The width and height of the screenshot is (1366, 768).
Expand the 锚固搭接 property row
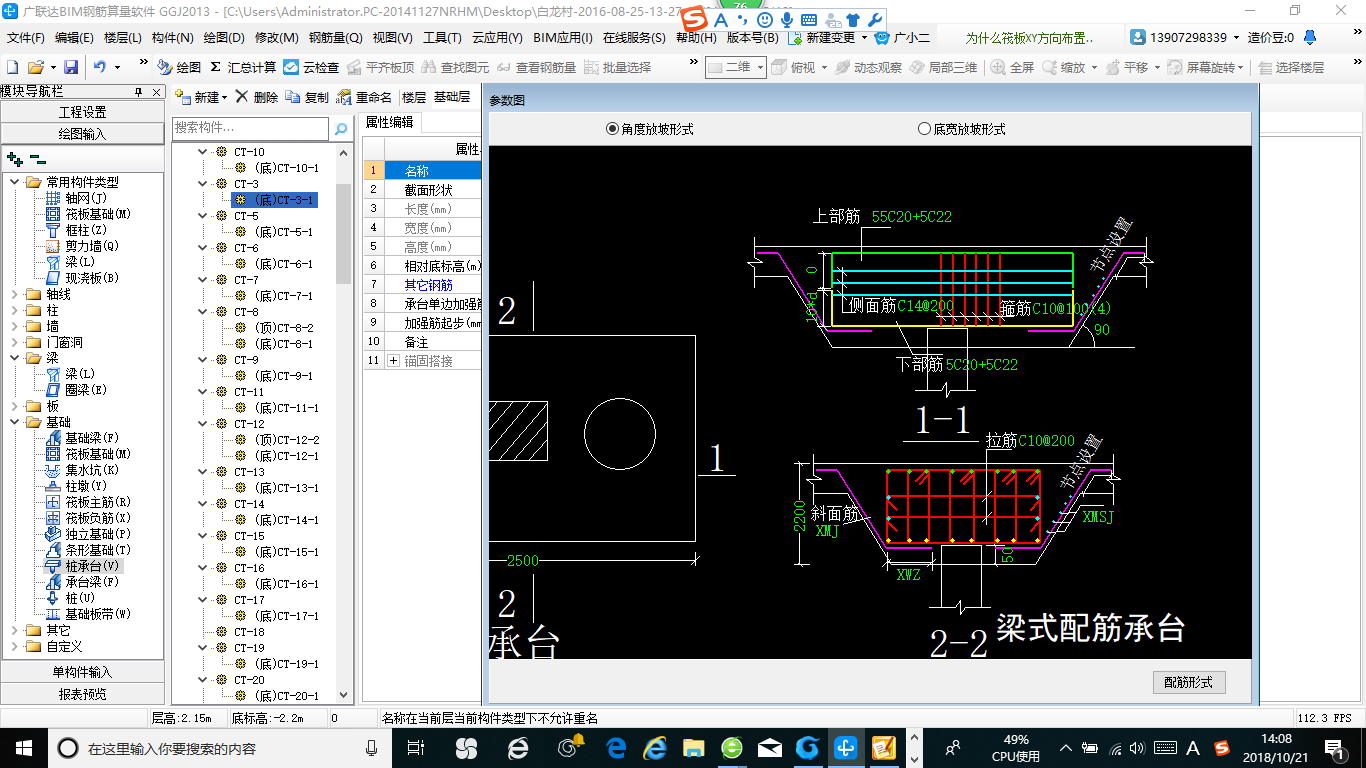click(393, 360)
